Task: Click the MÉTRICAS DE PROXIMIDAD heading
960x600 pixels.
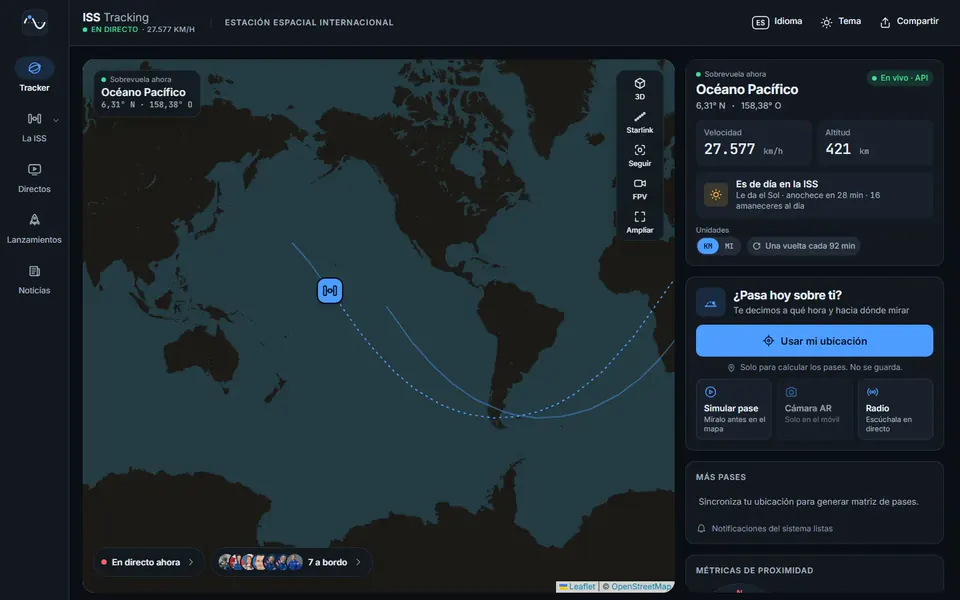Action: 754,571
